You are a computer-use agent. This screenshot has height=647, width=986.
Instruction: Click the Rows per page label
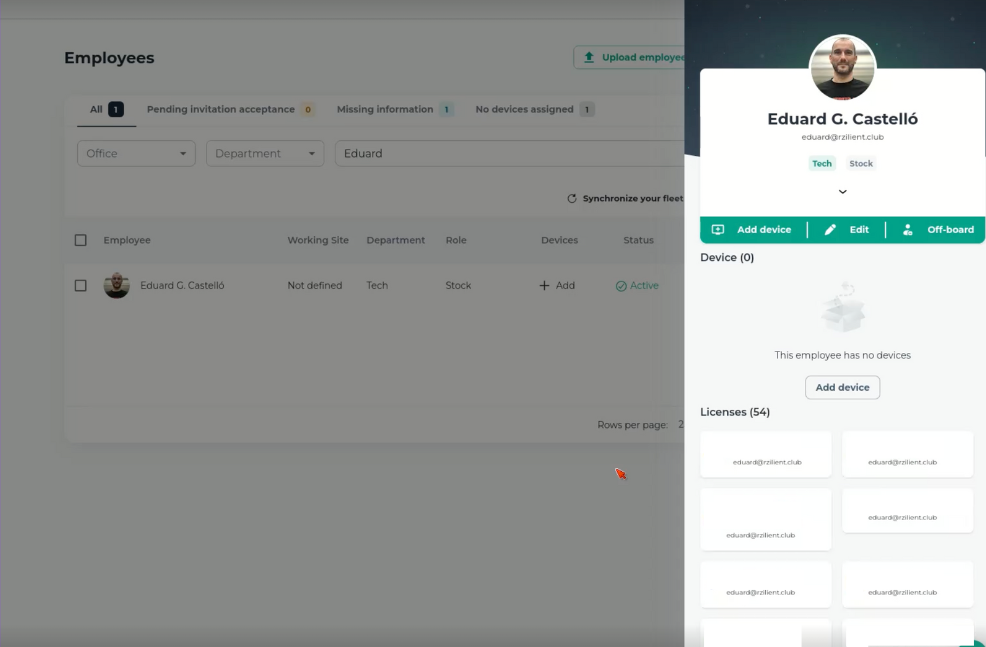(632, 425)
